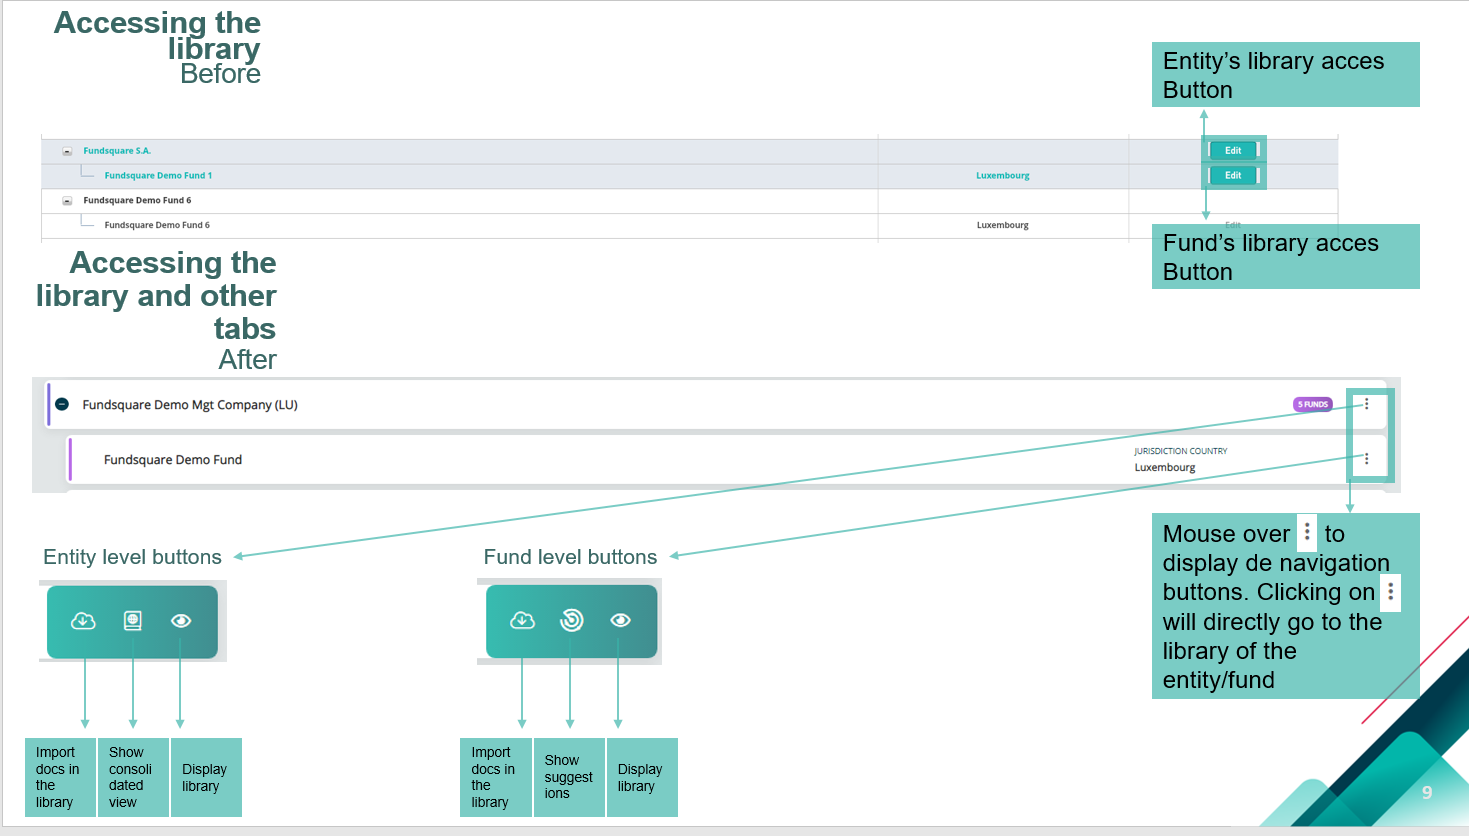Click Edit in the Fundsquare Demo Fund 1 row
Screen dimensions: 1469x836
(x=1233, y=175)
